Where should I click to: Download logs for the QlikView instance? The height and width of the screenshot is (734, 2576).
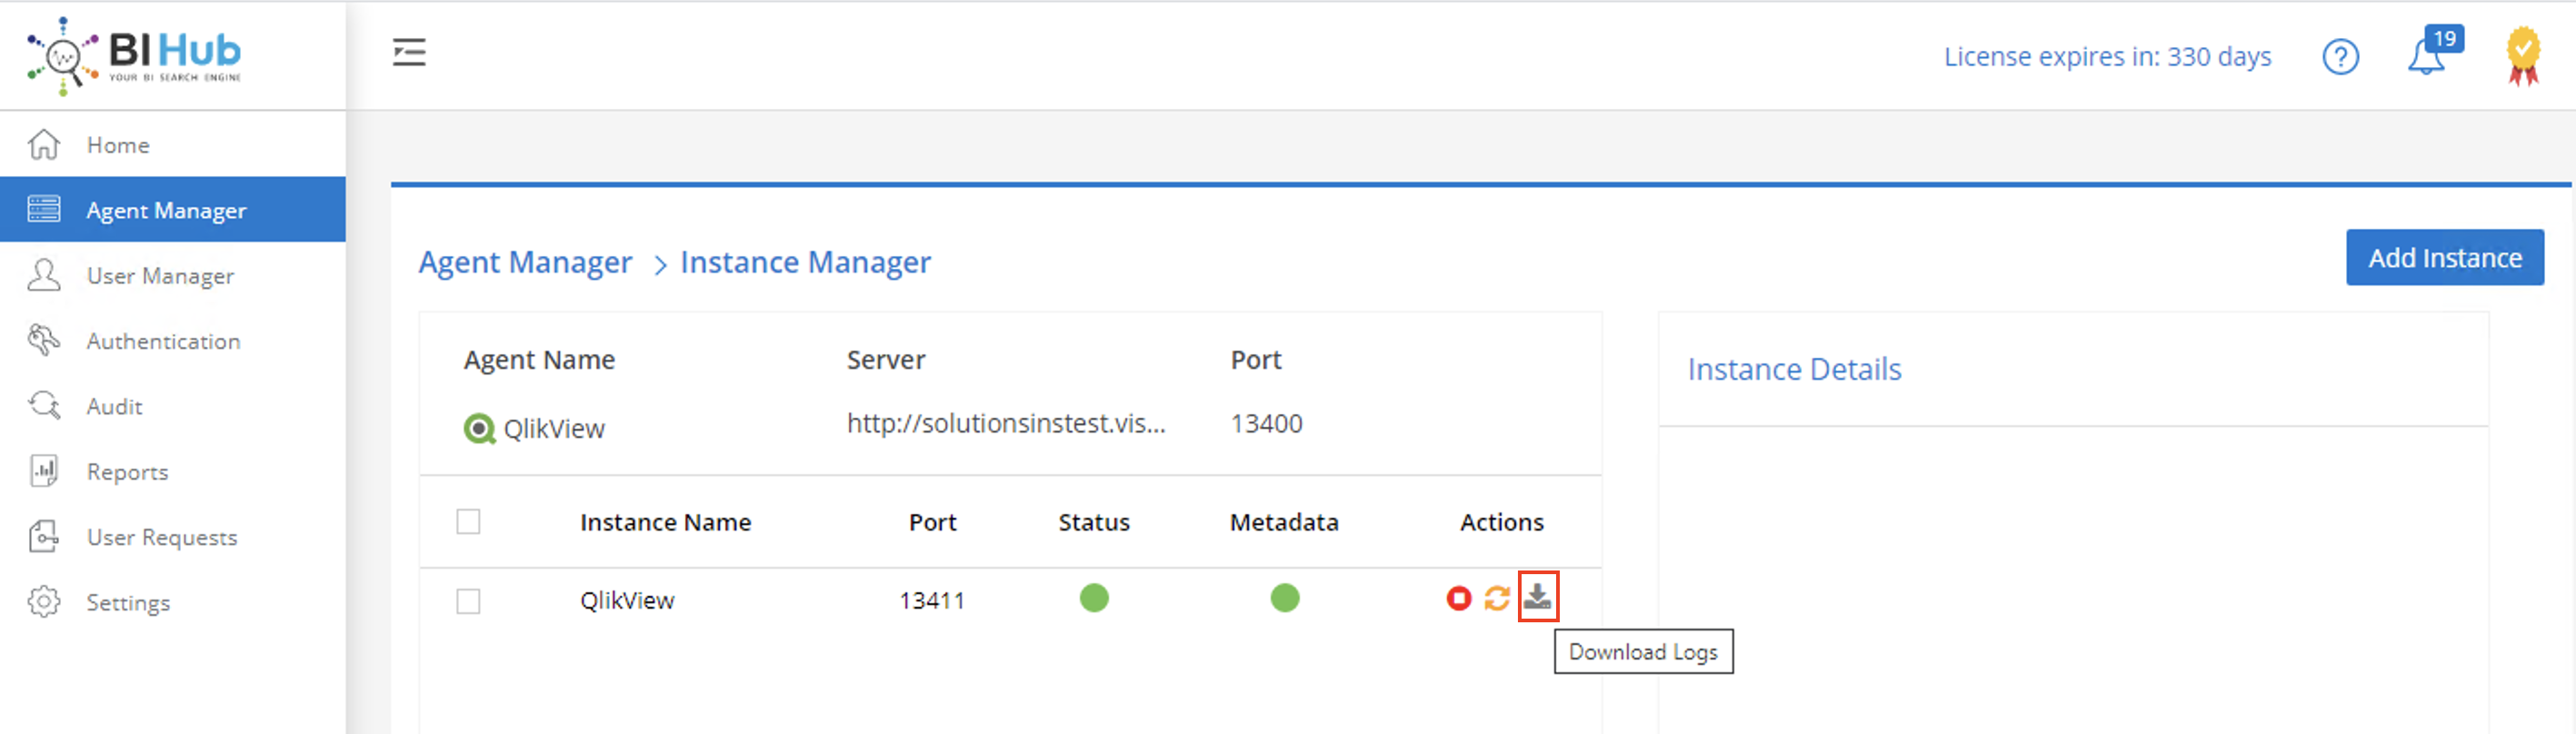[x=1538, y=597]
